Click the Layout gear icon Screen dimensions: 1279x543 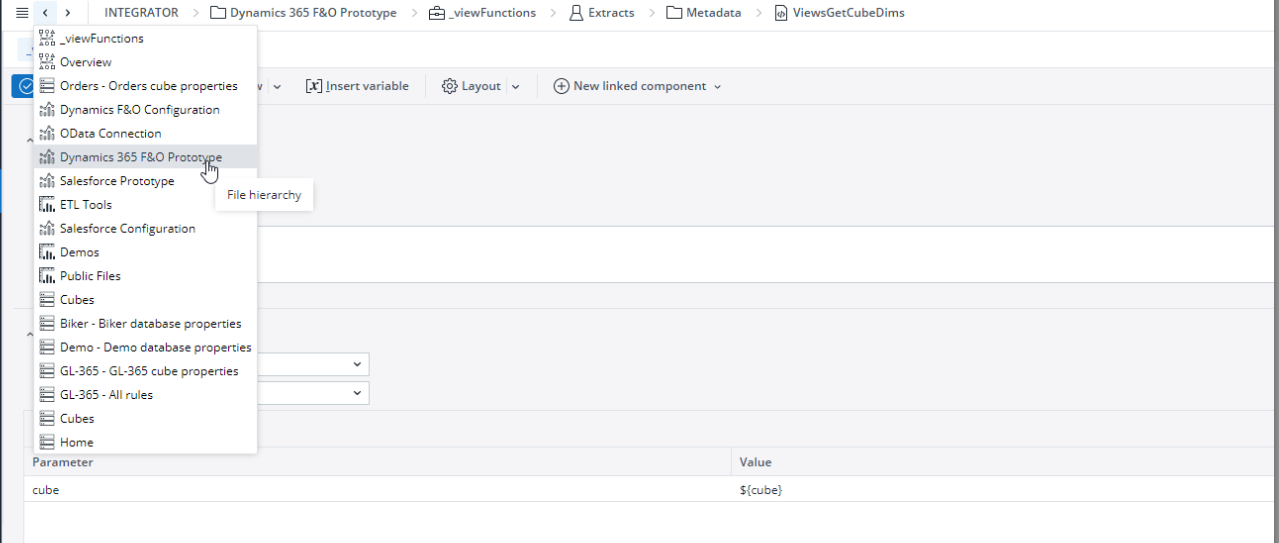click(450, 86)
